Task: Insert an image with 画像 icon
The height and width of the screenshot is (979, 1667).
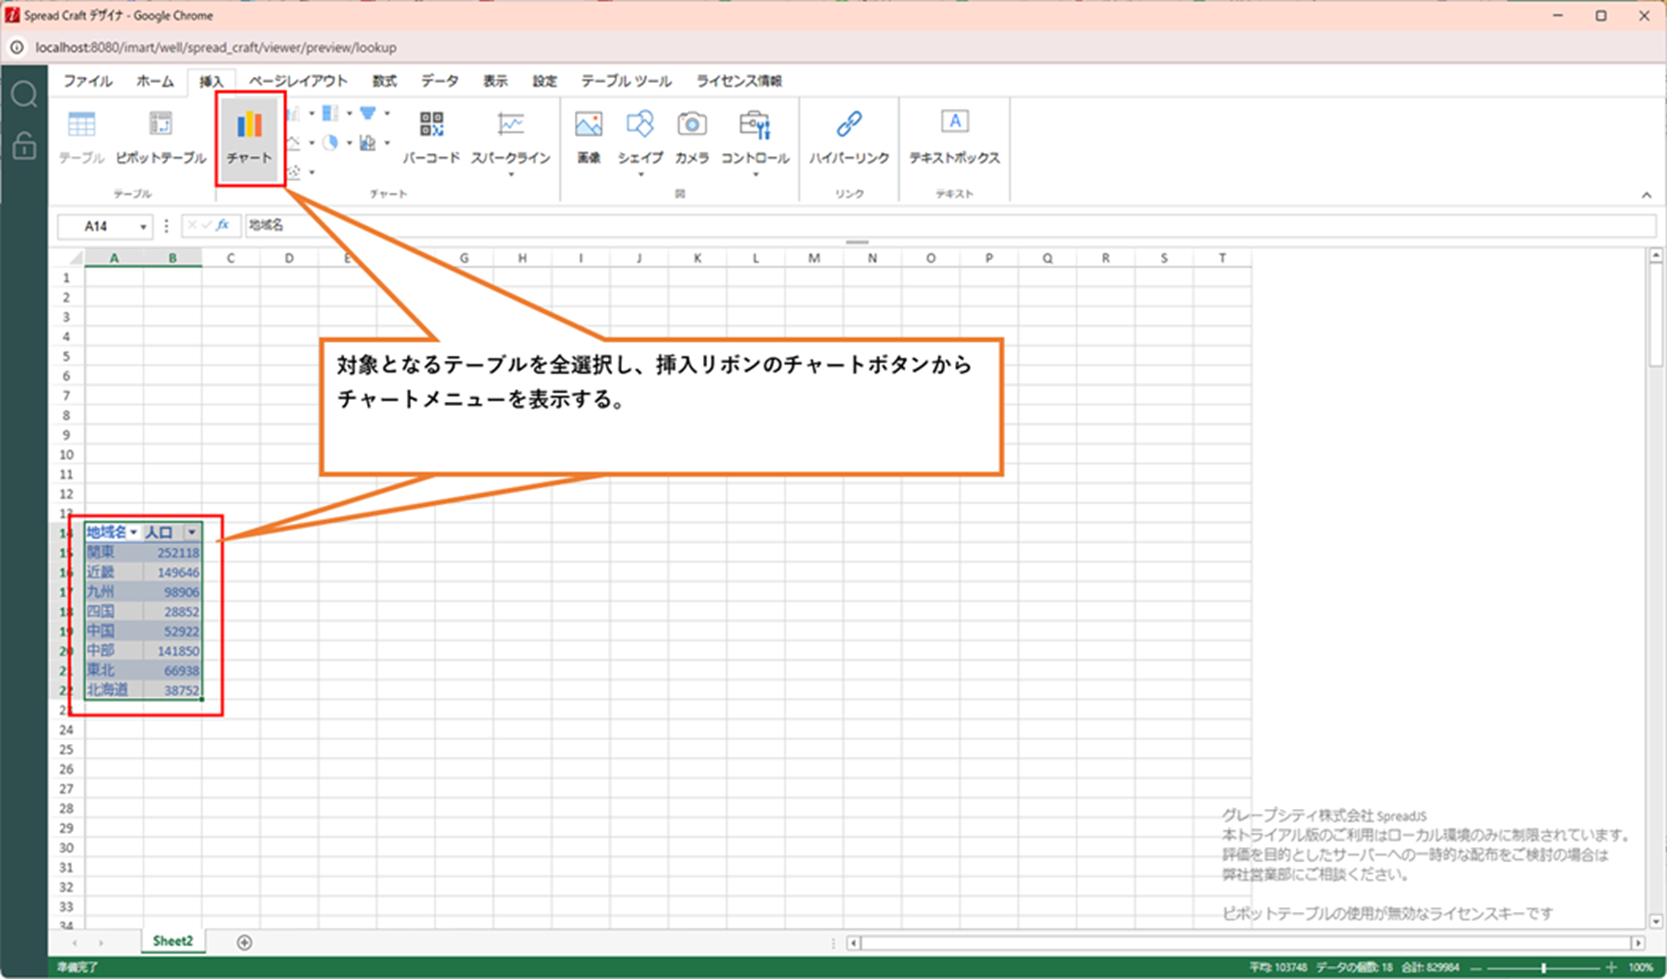Action: coord(588,137)
